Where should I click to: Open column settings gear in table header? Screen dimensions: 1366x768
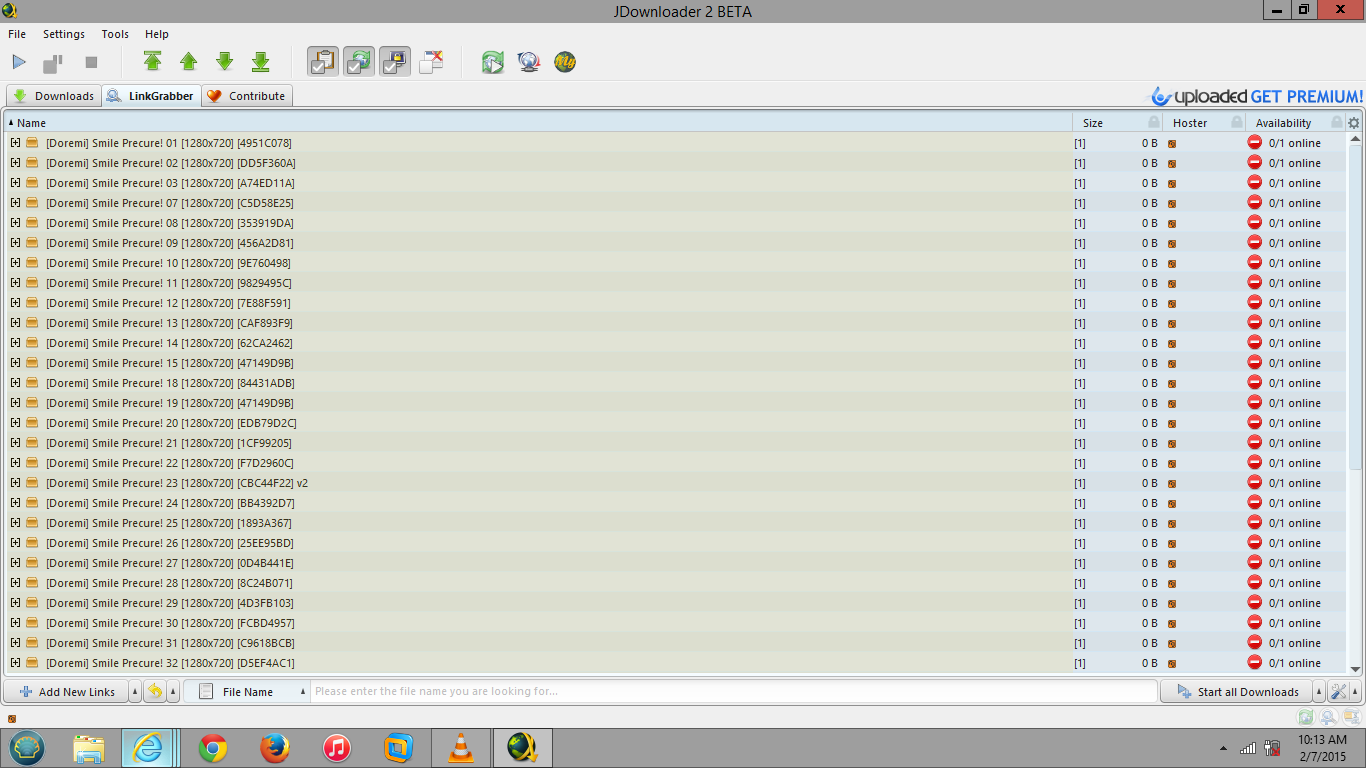1354,123
